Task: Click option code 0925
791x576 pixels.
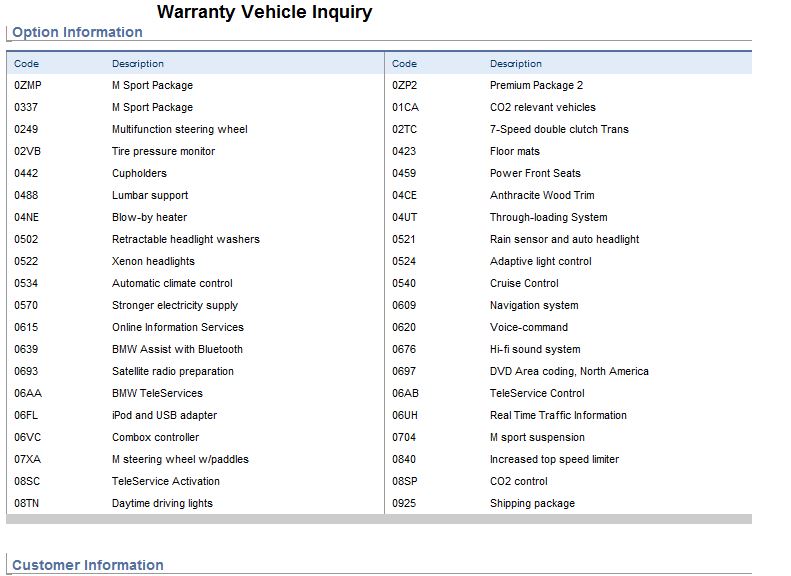Action: point(404,504)
